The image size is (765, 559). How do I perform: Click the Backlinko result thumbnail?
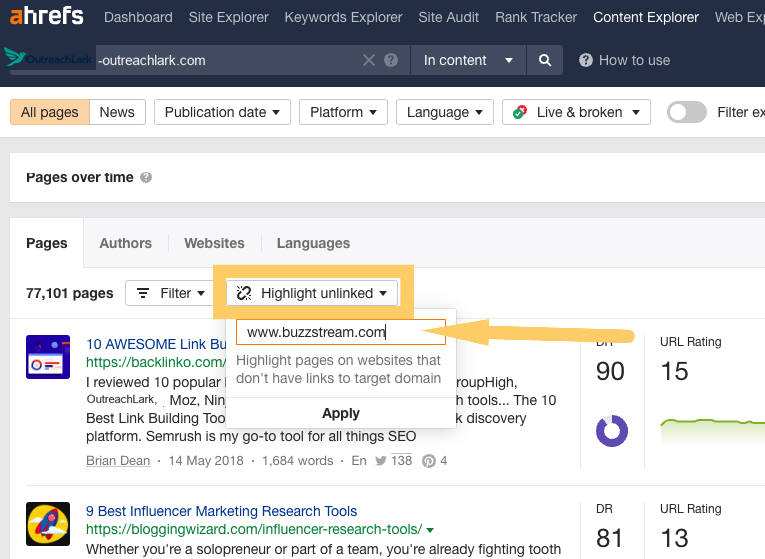tap(48, 357)
